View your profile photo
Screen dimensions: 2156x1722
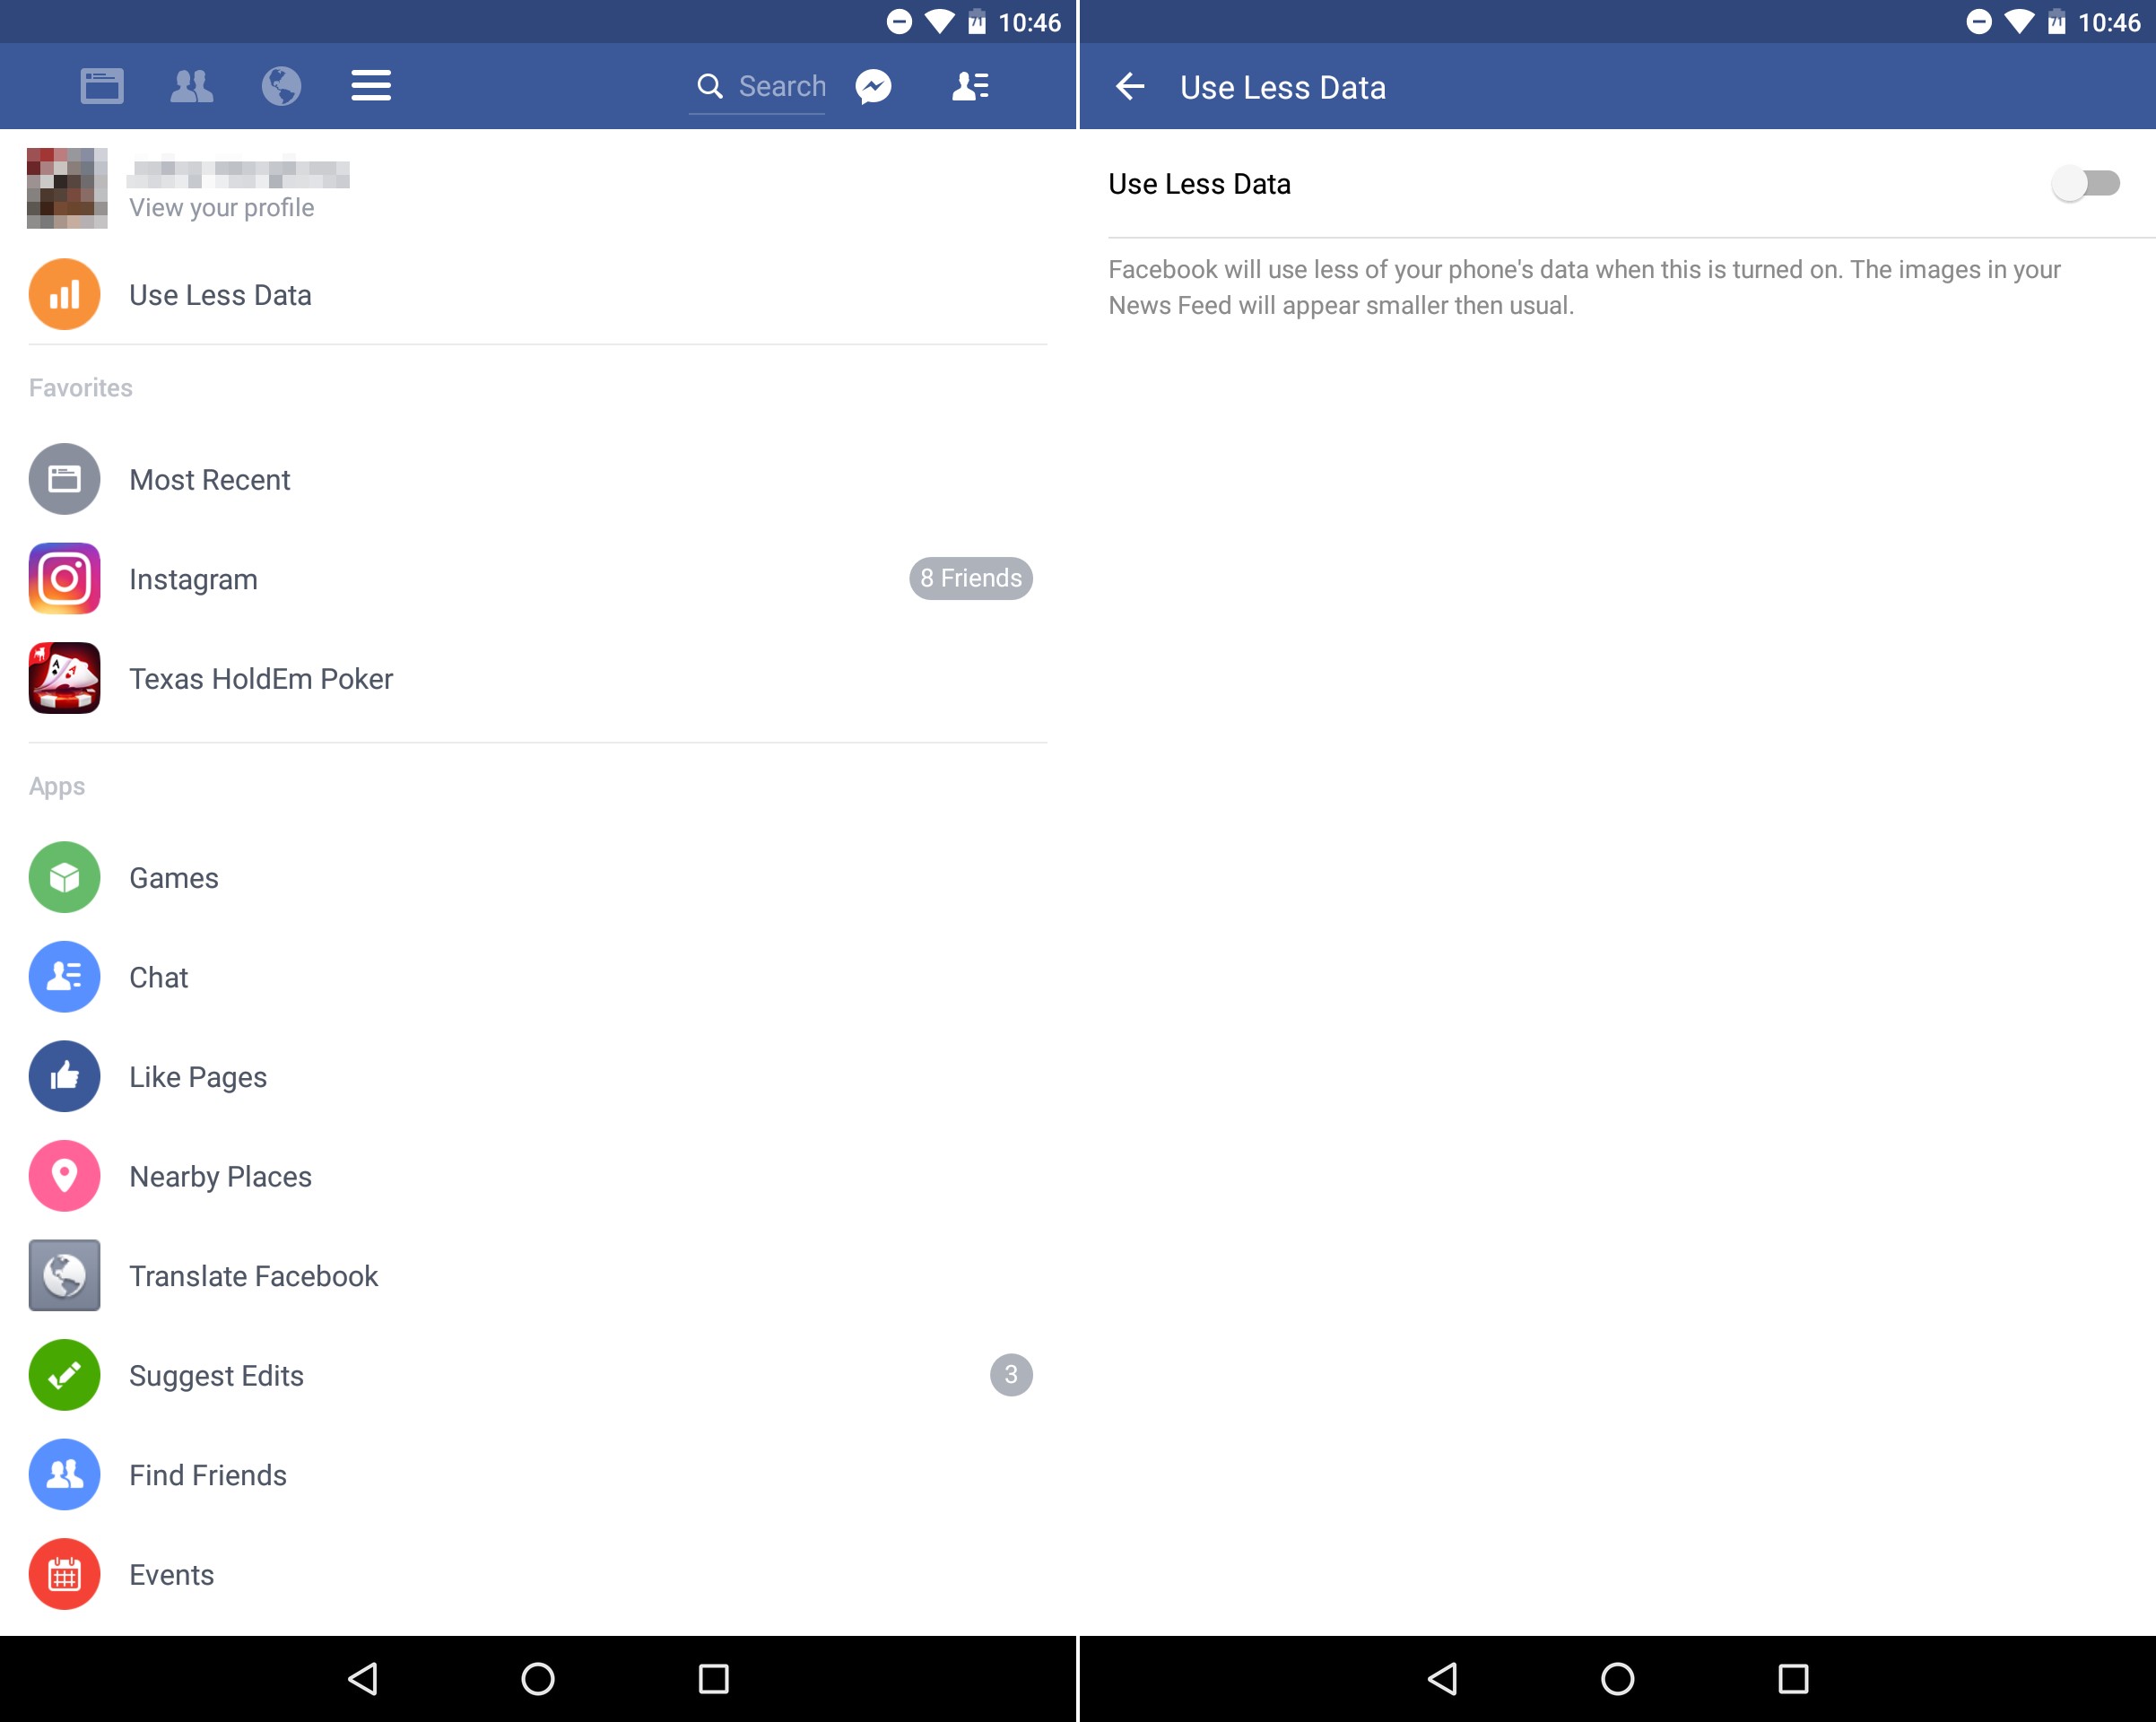[x=65, y=188]
